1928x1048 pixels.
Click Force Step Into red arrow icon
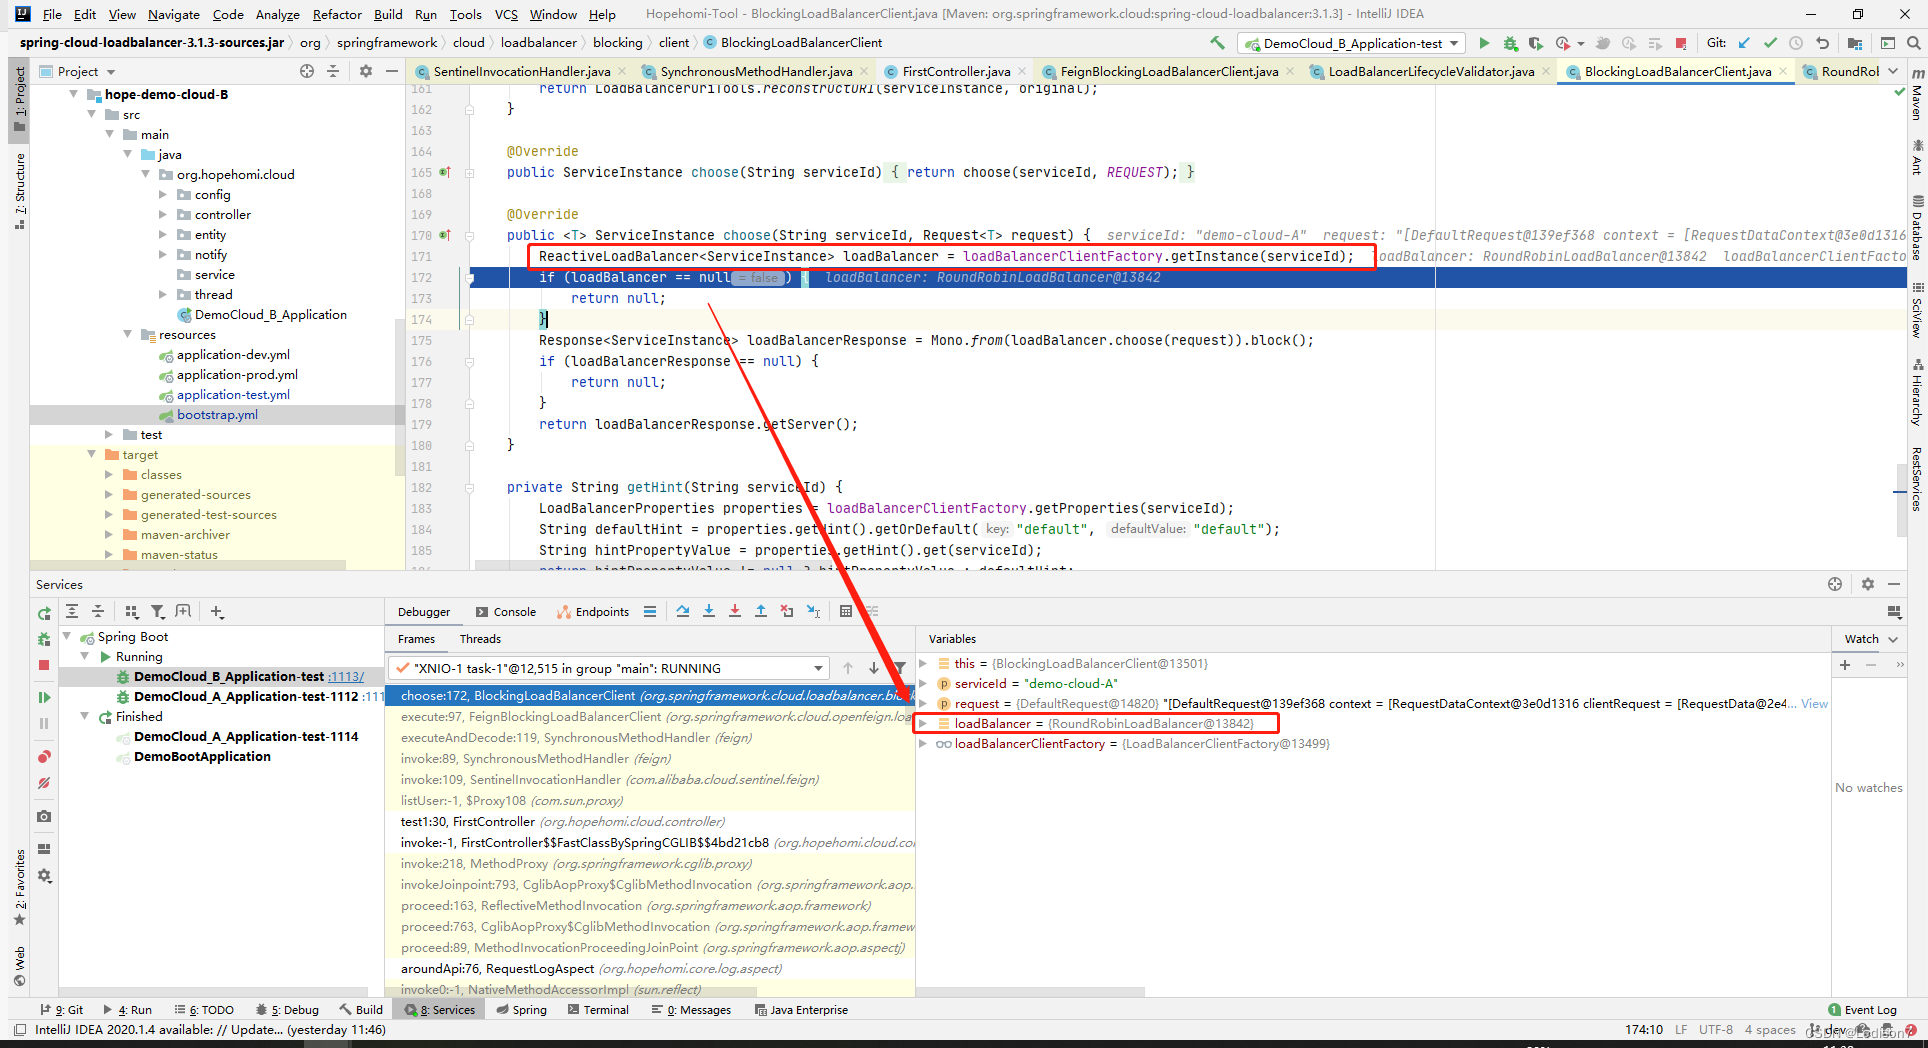[735, 611]
